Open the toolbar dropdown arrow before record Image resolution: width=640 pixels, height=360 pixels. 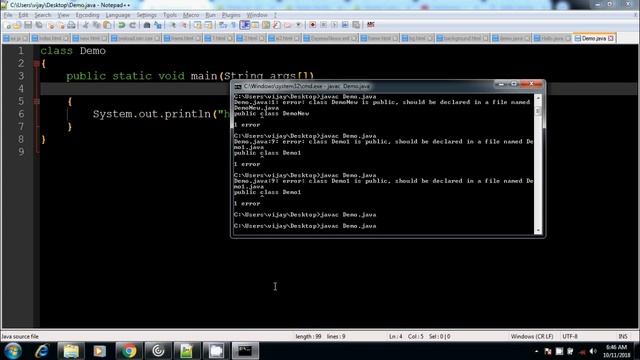(x=298, y=25)
